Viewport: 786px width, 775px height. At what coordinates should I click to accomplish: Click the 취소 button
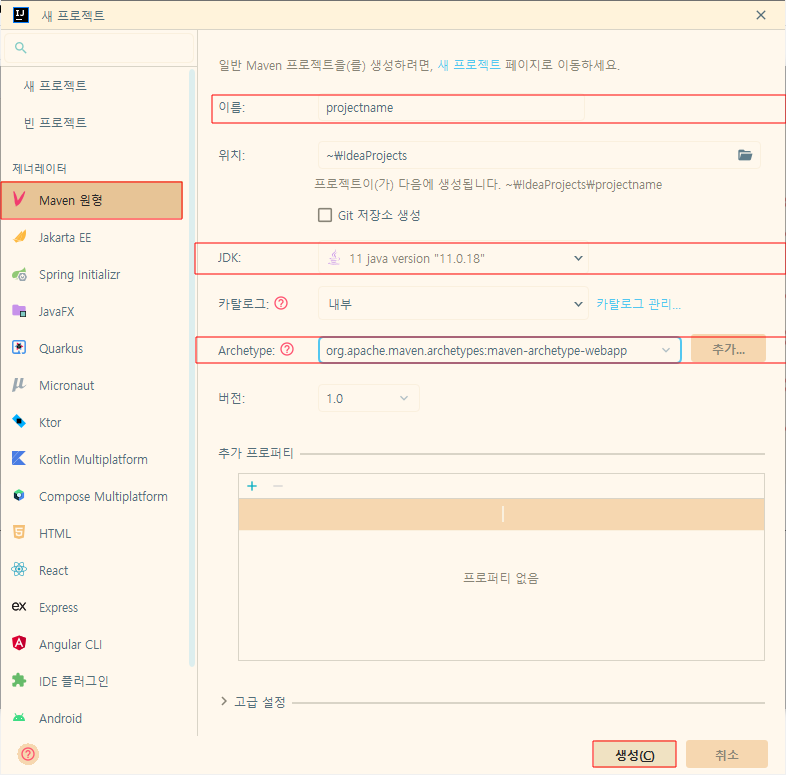[x=727, y=754]
